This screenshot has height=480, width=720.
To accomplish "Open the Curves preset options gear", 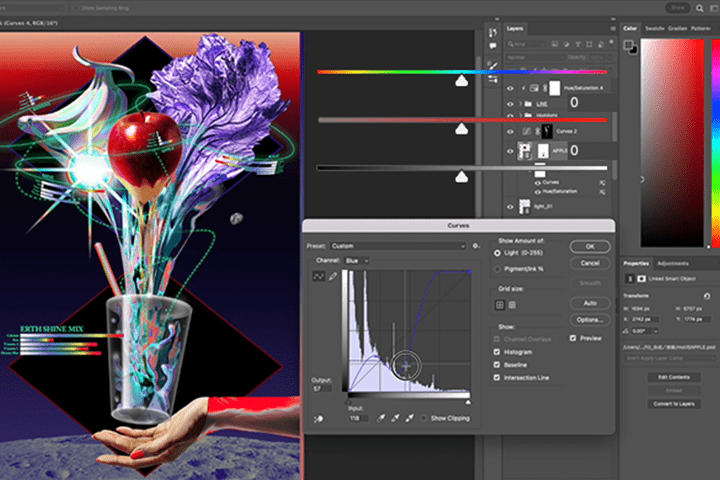I will (x=476, y=246).
